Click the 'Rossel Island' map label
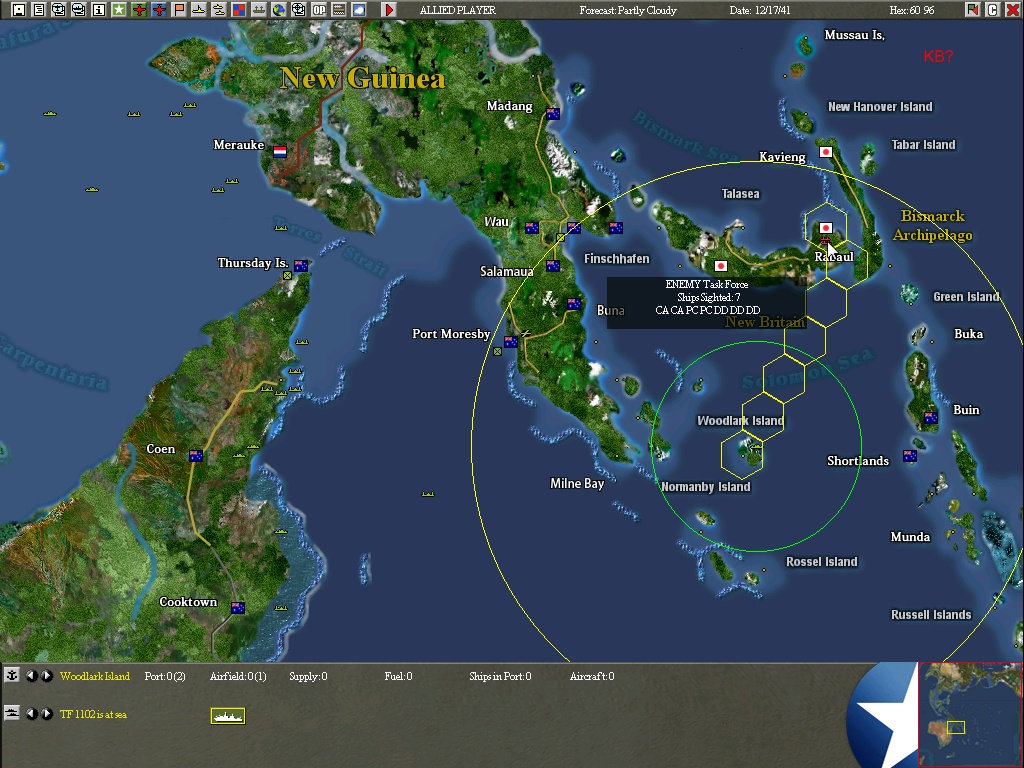 [x=822, y=562]
